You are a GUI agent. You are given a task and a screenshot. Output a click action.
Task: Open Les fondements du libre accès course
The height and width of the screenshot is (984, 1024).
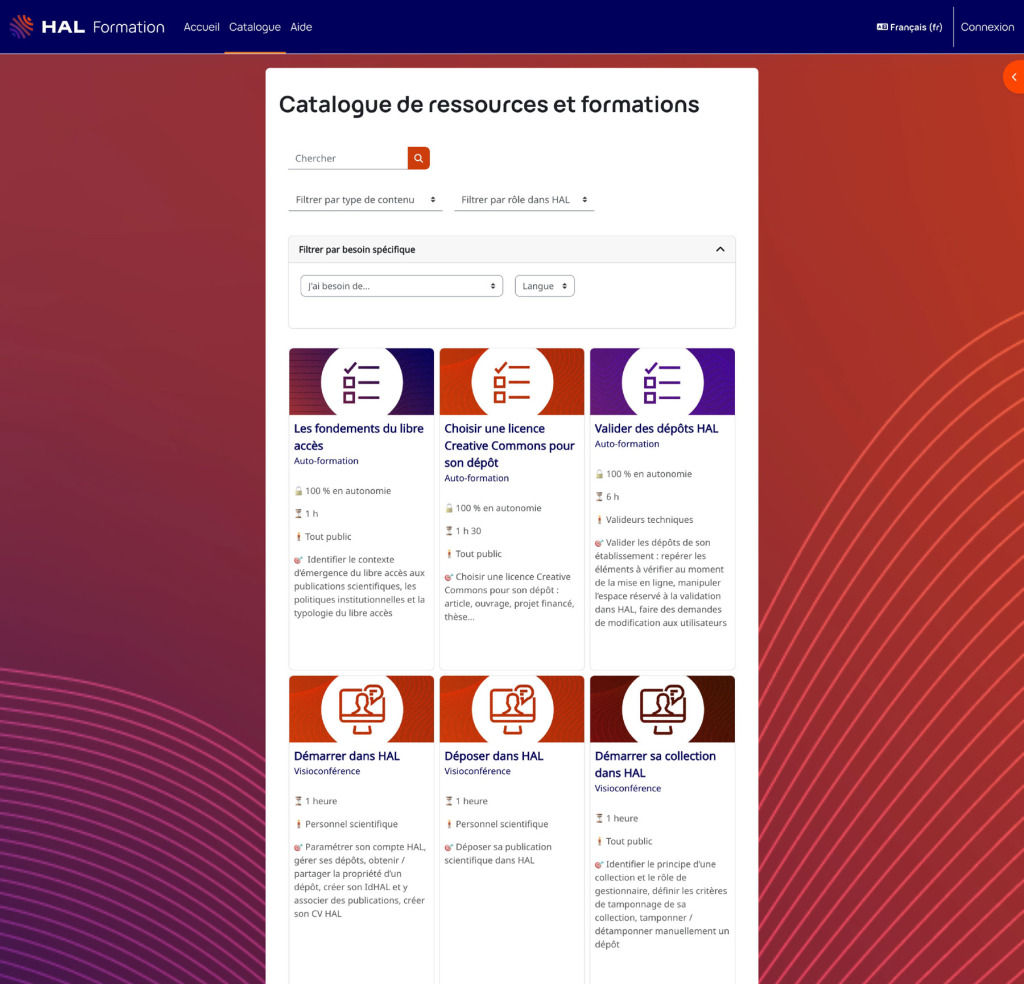[x=359, y=437]
